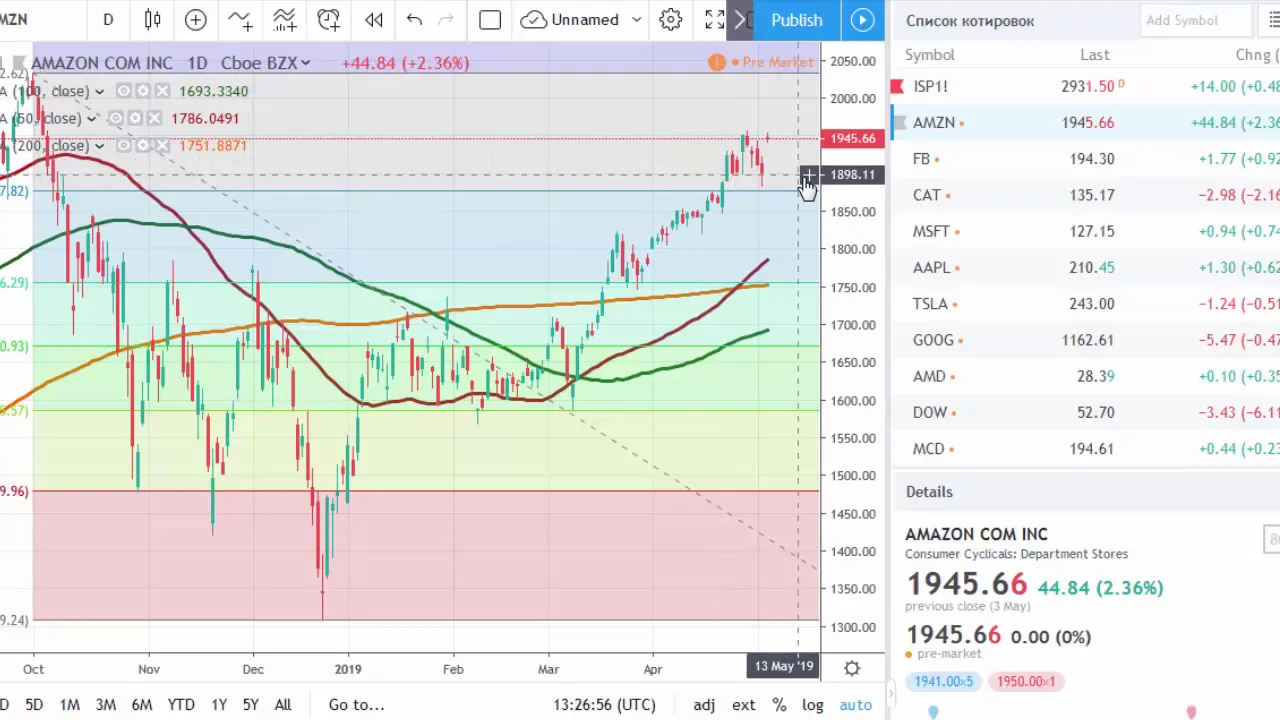Select the All date range
This screenshot has width=1280, height=720.
[x=283, y=704]
